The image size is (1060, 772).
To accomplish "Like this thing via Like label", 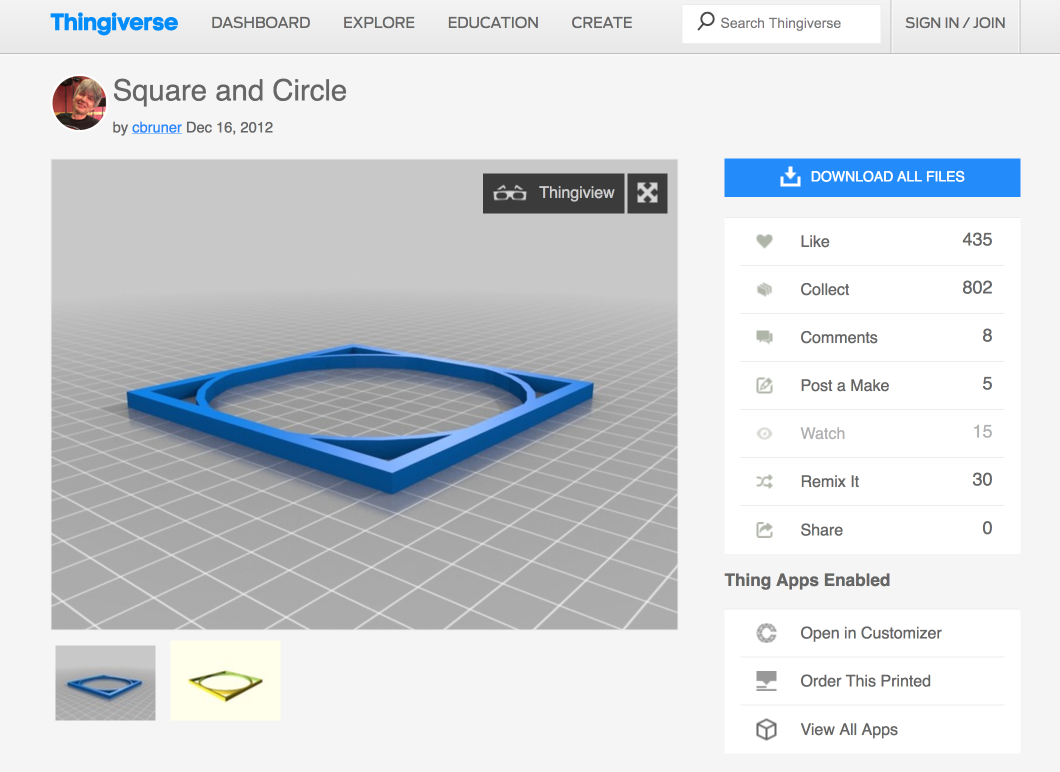I will click(x=815, y=241).
